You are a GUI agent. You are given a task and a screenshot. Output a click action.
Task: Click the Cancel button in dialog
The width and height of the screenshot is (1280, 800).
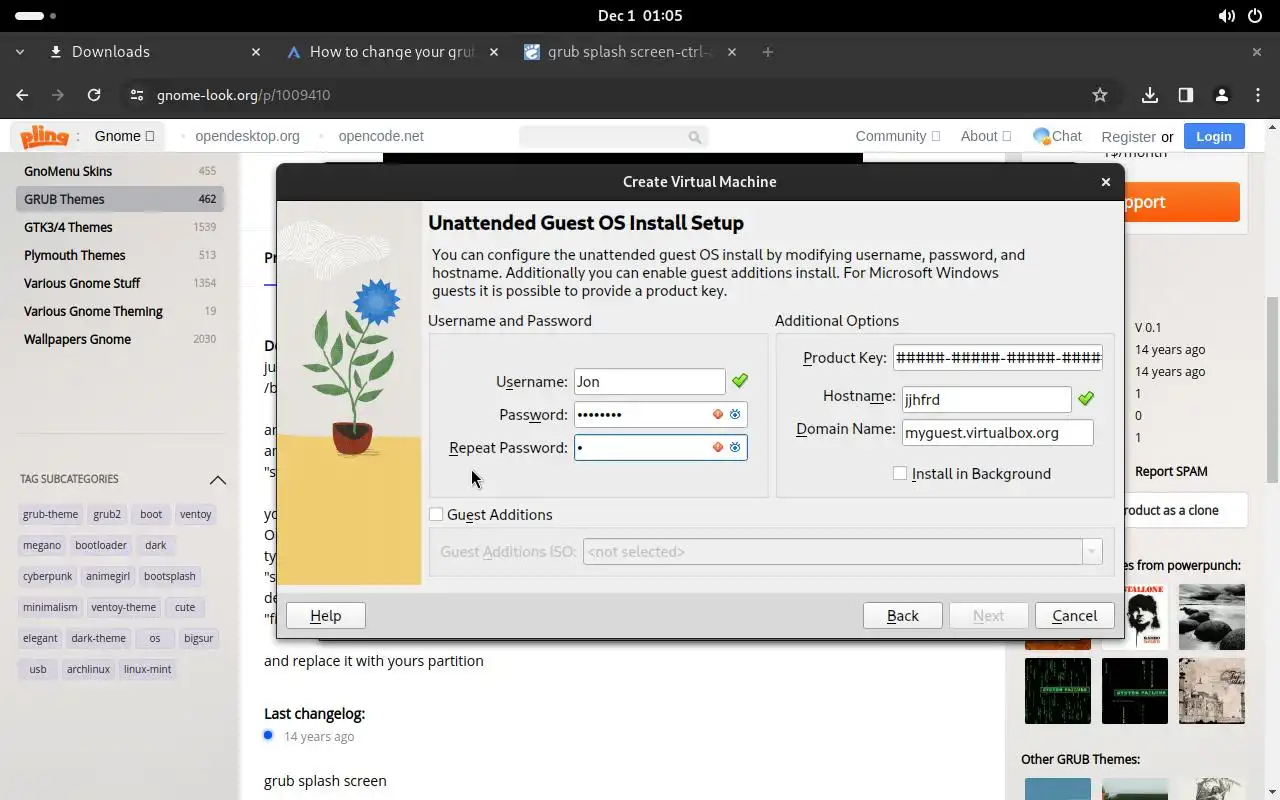point(1075,616)
